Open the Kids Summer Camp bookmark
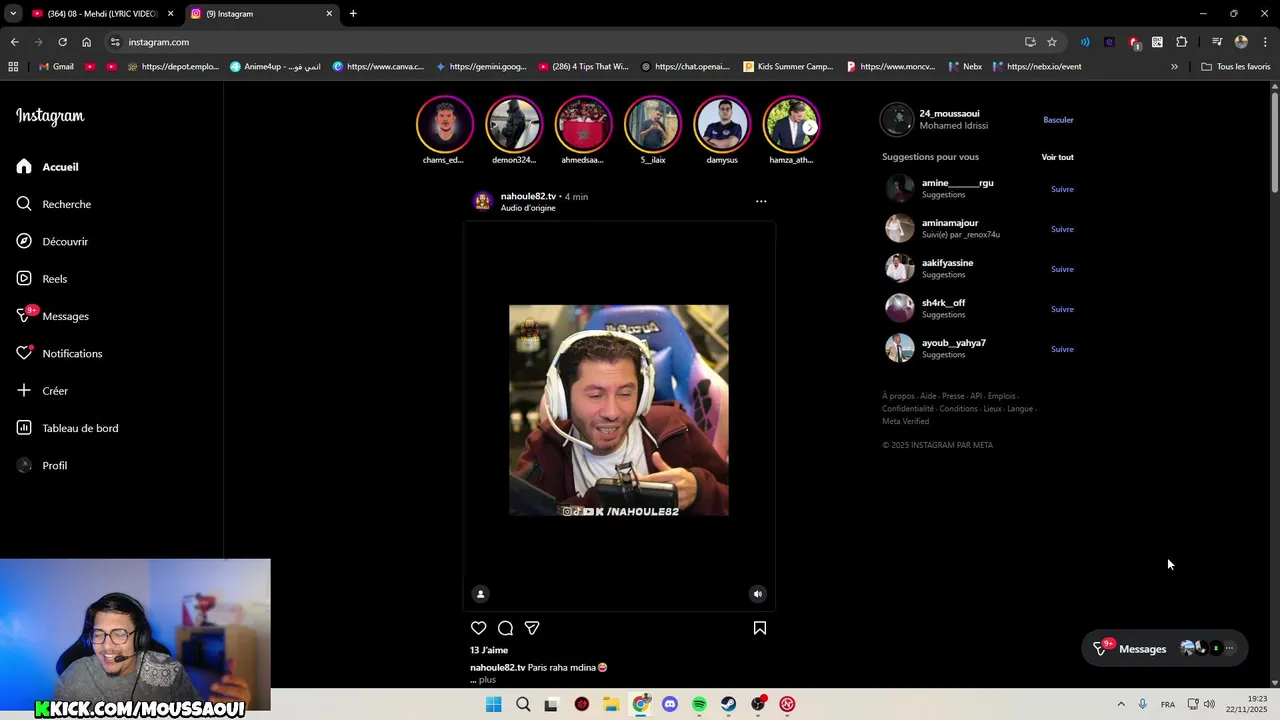 (x=788, y=67)
